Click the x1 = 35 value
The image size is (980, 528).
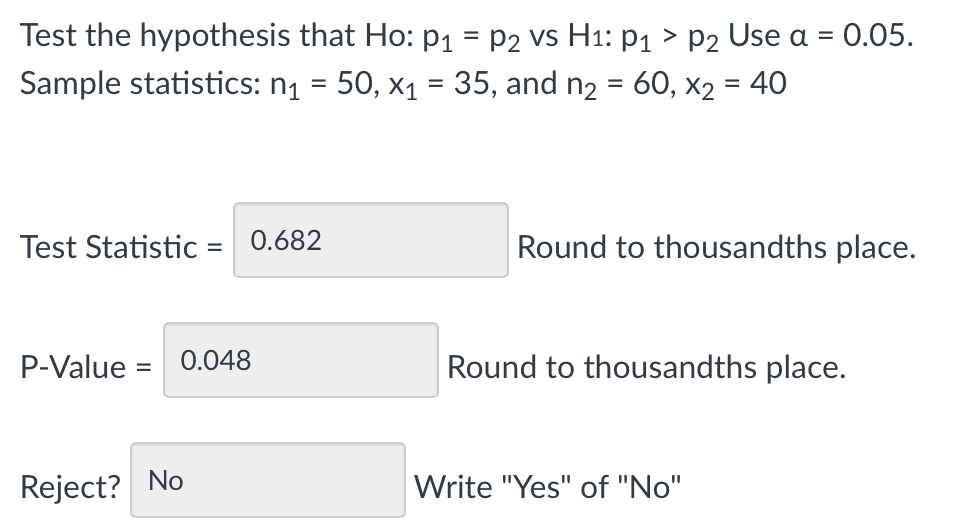pyautogui.click(x=440, y=85)
